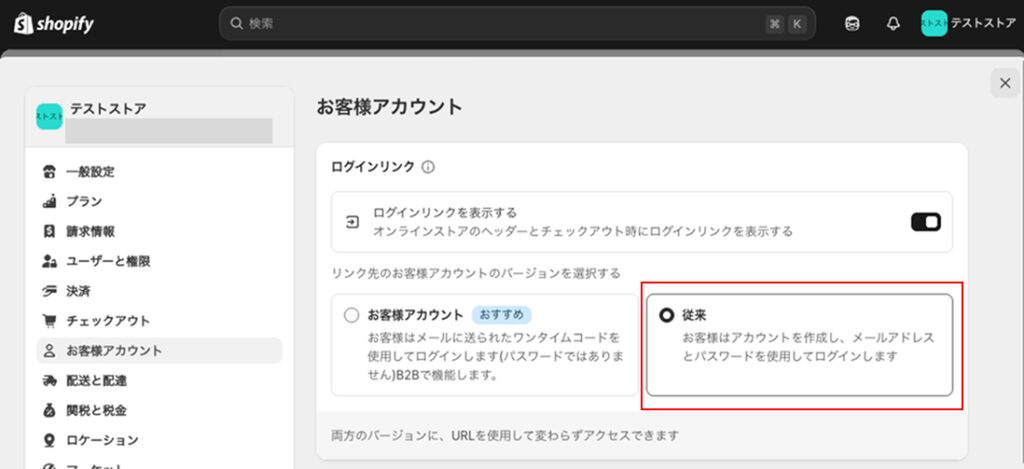Click the cart icon beside チェックアウト
1024x469 pixels.
point(49,321)
